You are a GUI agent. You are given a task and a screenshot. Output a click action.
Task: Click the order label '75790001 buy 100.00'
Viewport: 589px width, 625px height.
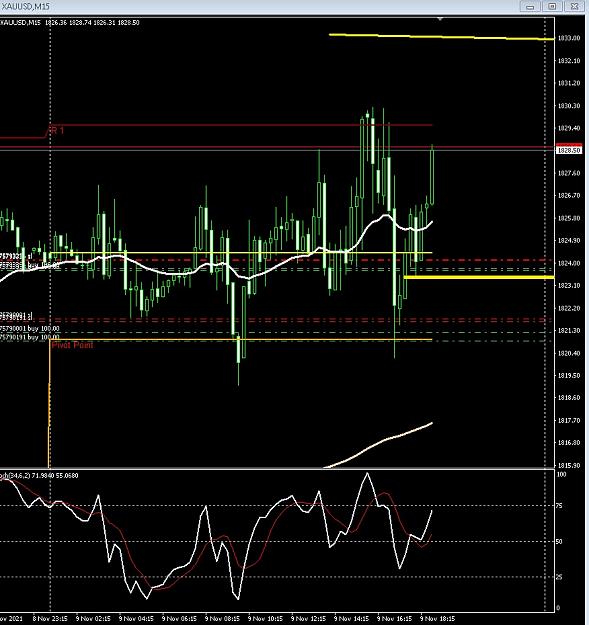pyautogui.click(x=30, y=329)
